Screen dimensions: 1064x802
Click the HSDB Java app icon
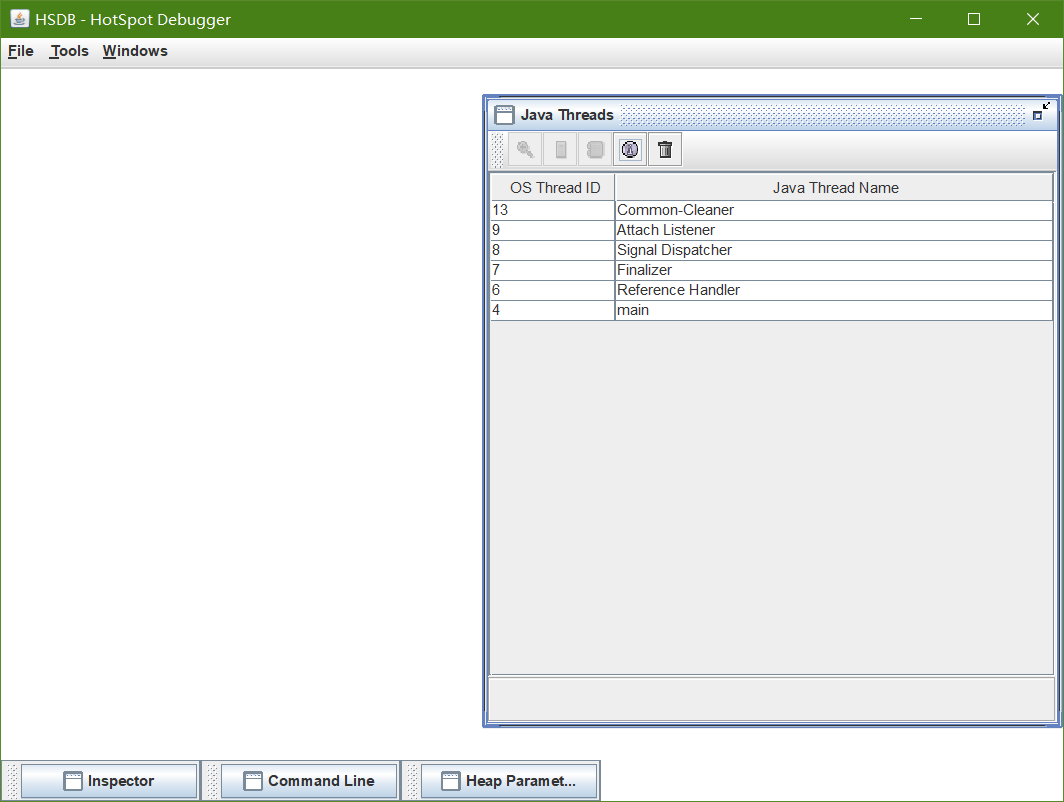click(19, 18)
